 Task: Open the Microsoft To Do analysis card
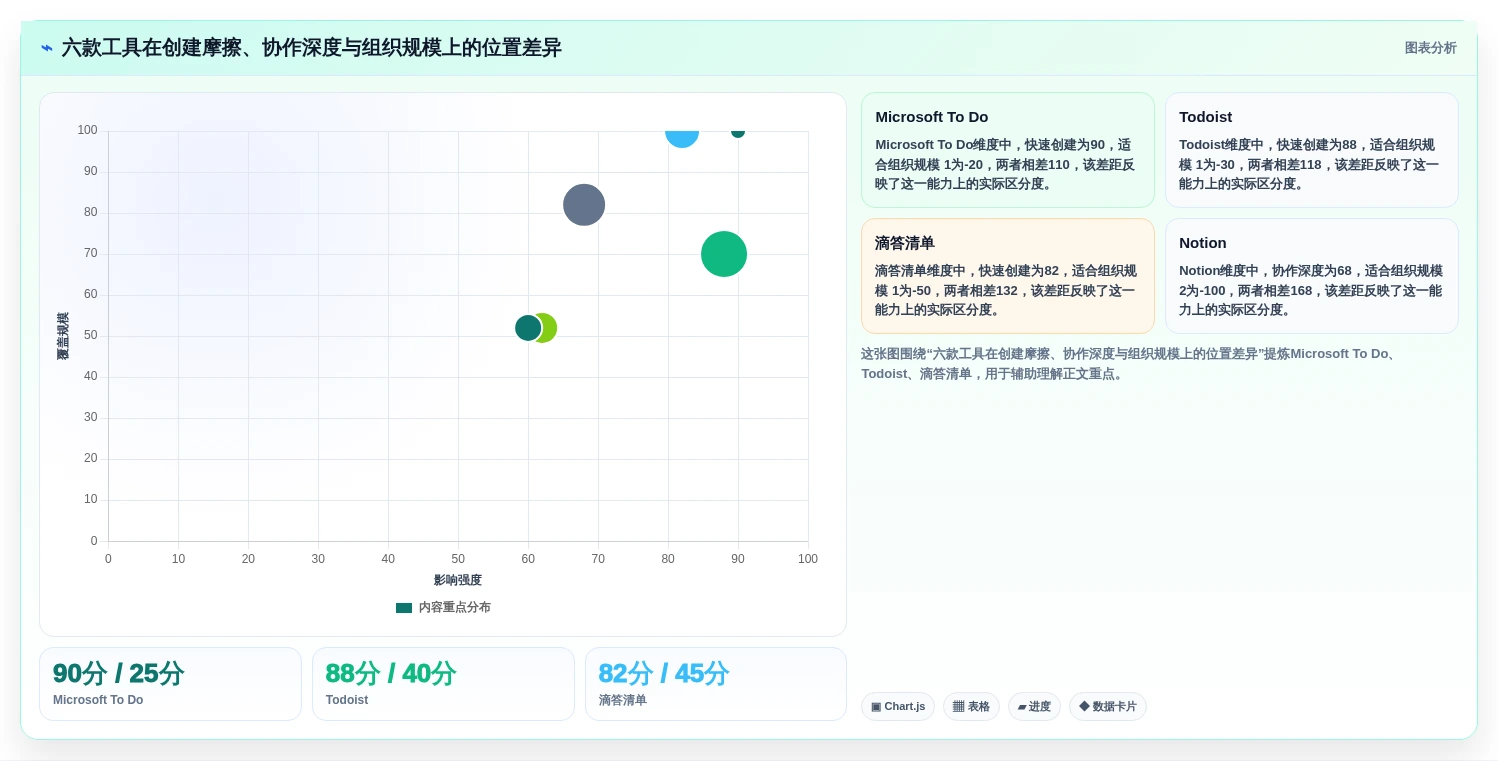tap(1007, 150)
